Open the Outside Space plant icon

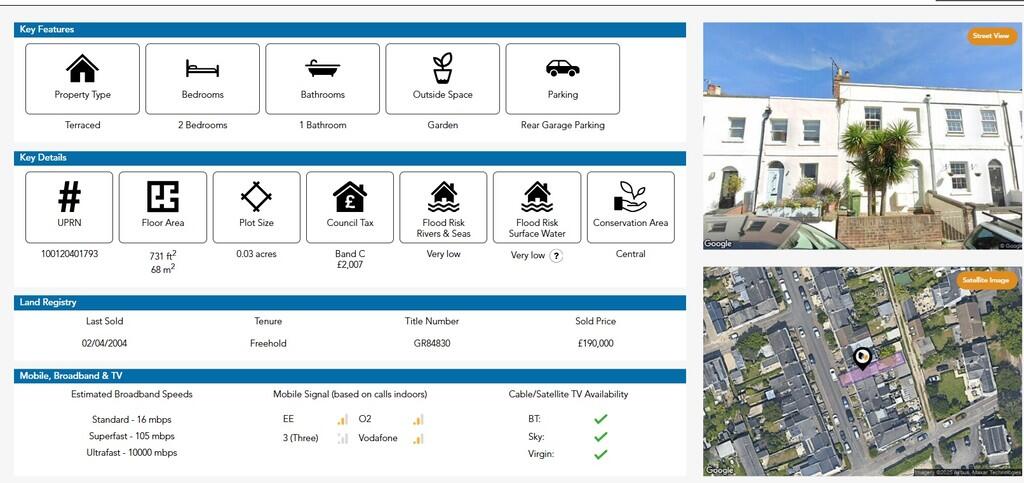click(x=442, y=68)
